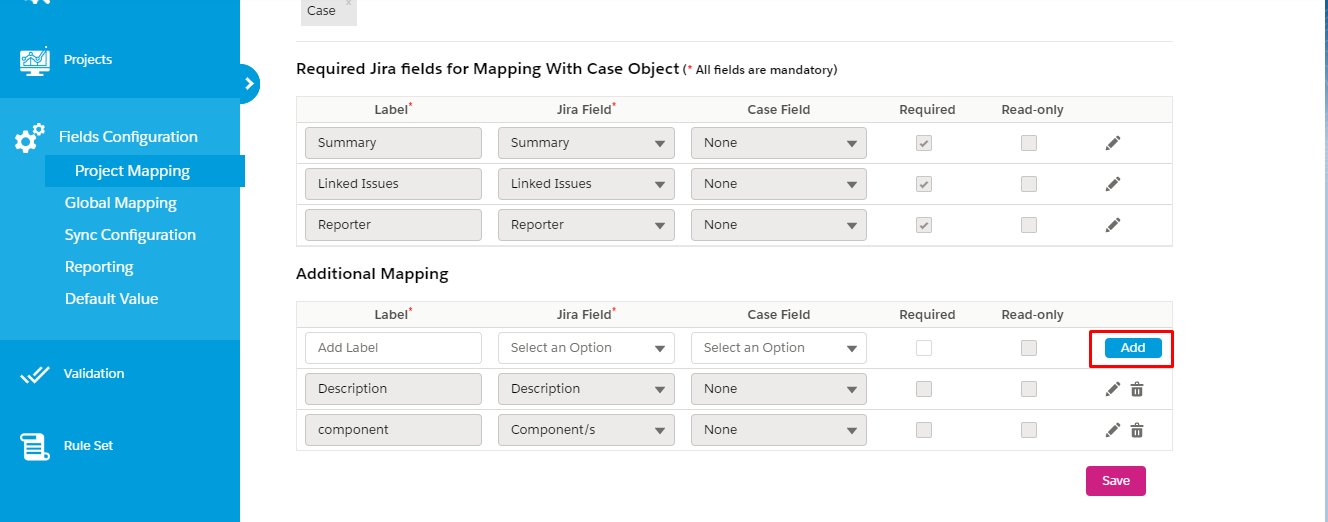Enable Read-only checkbox for Description row
The width and height of the screenshot is (1328, 522).
(1029, 389)
